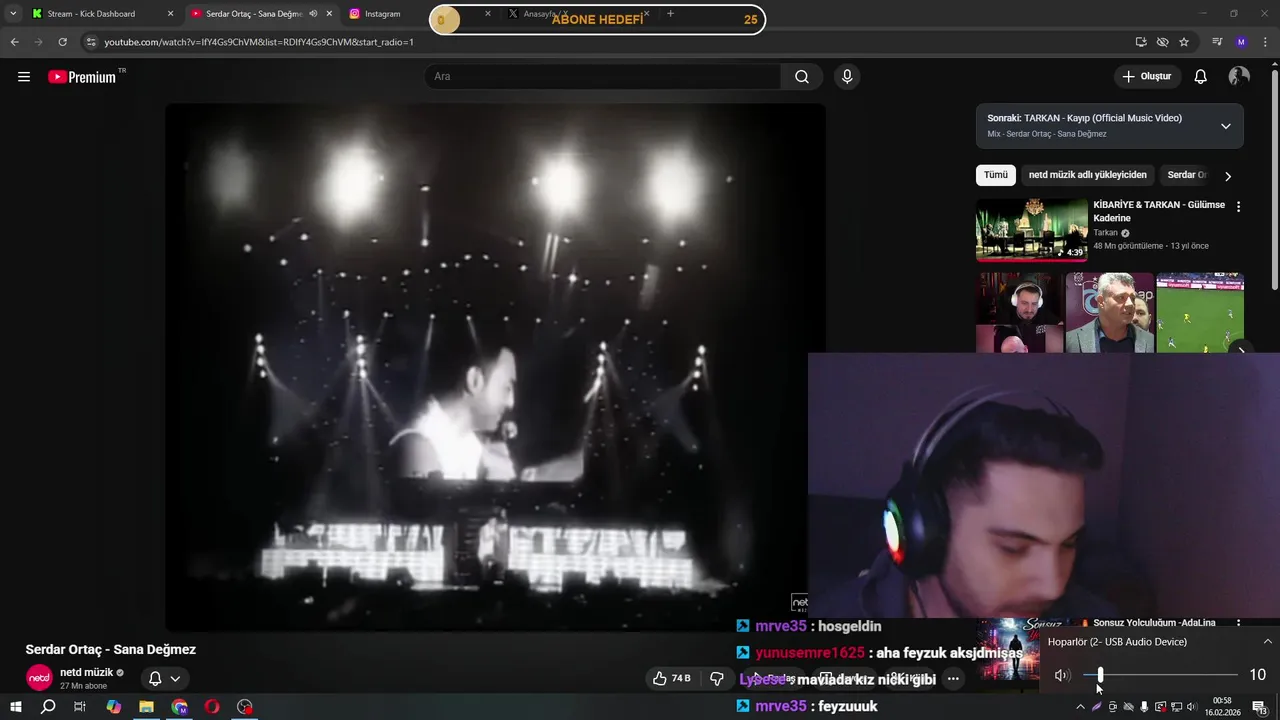Run search with the magnifier button

(802, 77)
